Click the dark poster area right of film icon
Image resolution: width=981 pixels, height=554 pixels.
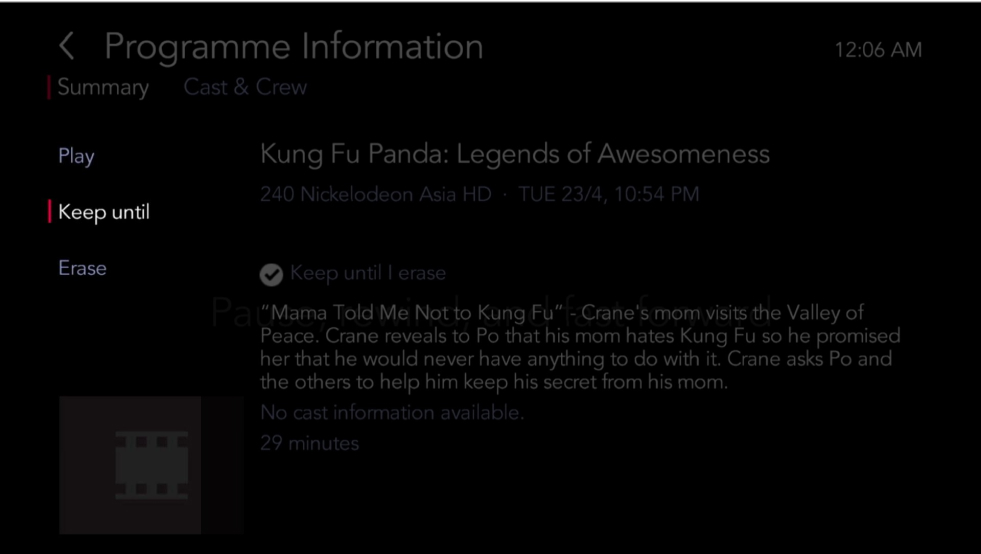coord(222,465)
